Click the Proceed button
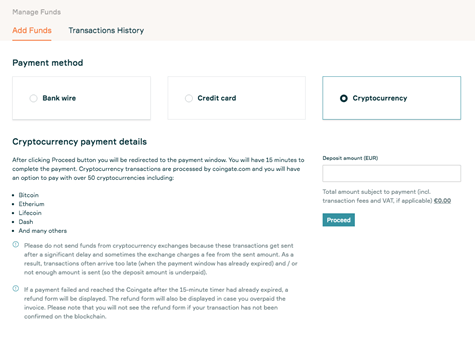475x363 pixels. point(338,220)
